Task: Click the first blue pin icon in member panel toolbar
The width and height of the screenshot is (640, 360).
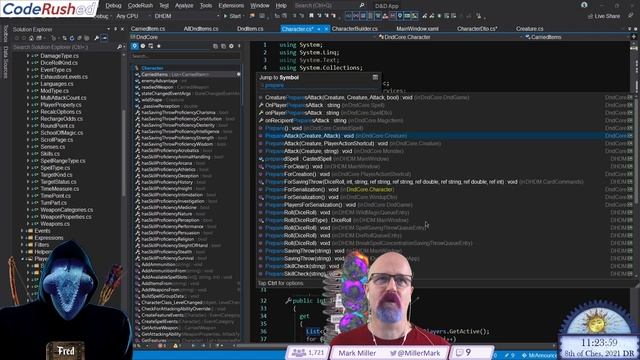Action: [x=135, y=46]
